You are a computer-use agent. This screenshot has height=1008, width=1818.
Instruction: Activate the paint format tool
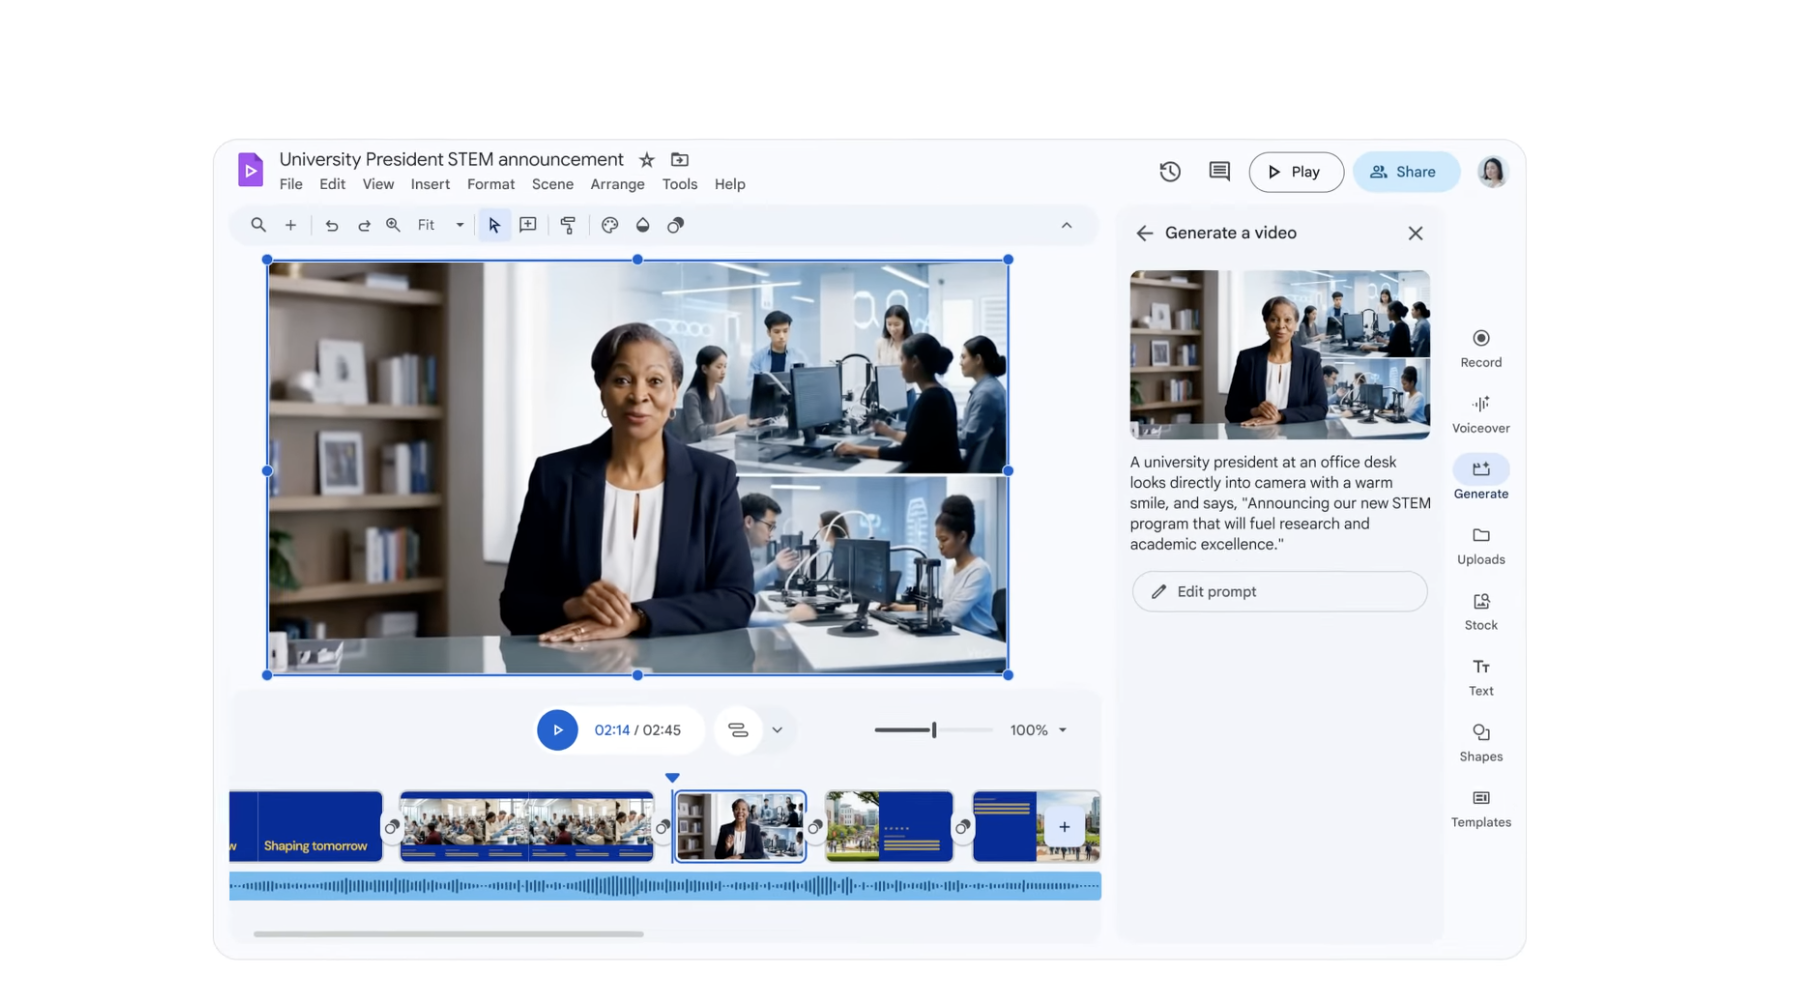click(568, 225)
